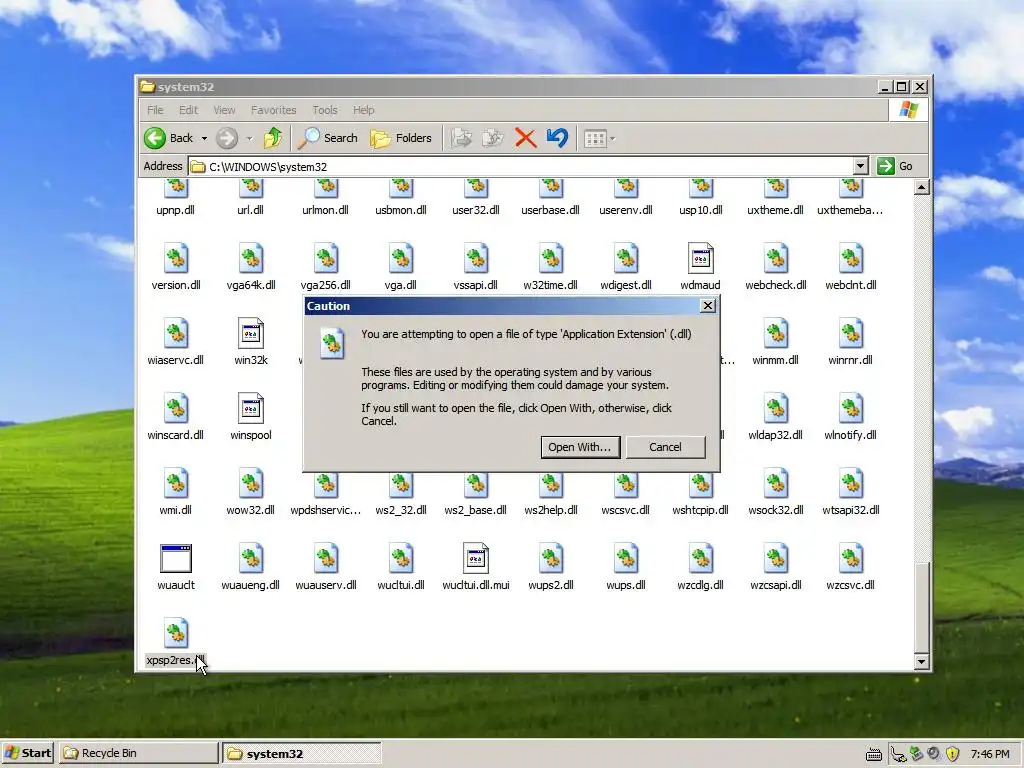
Task: Select the wow32.dll icon
Action: [251, 484]
